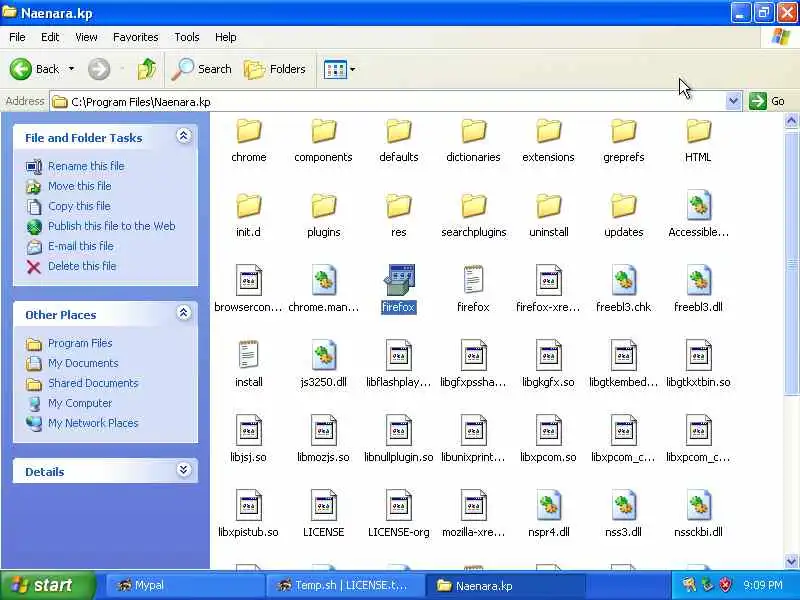The width and height of the screenshot is (800, 600).
Task: Click Move this file link
Action: pyautogui.click(x=80, y=186)
